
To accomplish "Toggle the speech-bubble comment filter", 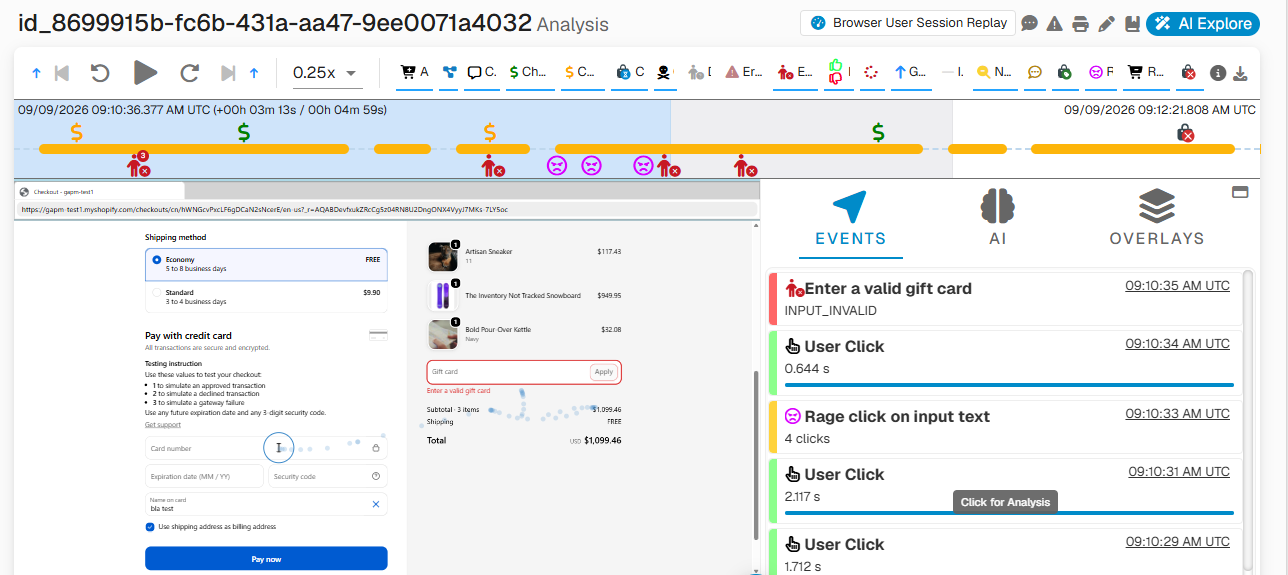I will (482, 72).
